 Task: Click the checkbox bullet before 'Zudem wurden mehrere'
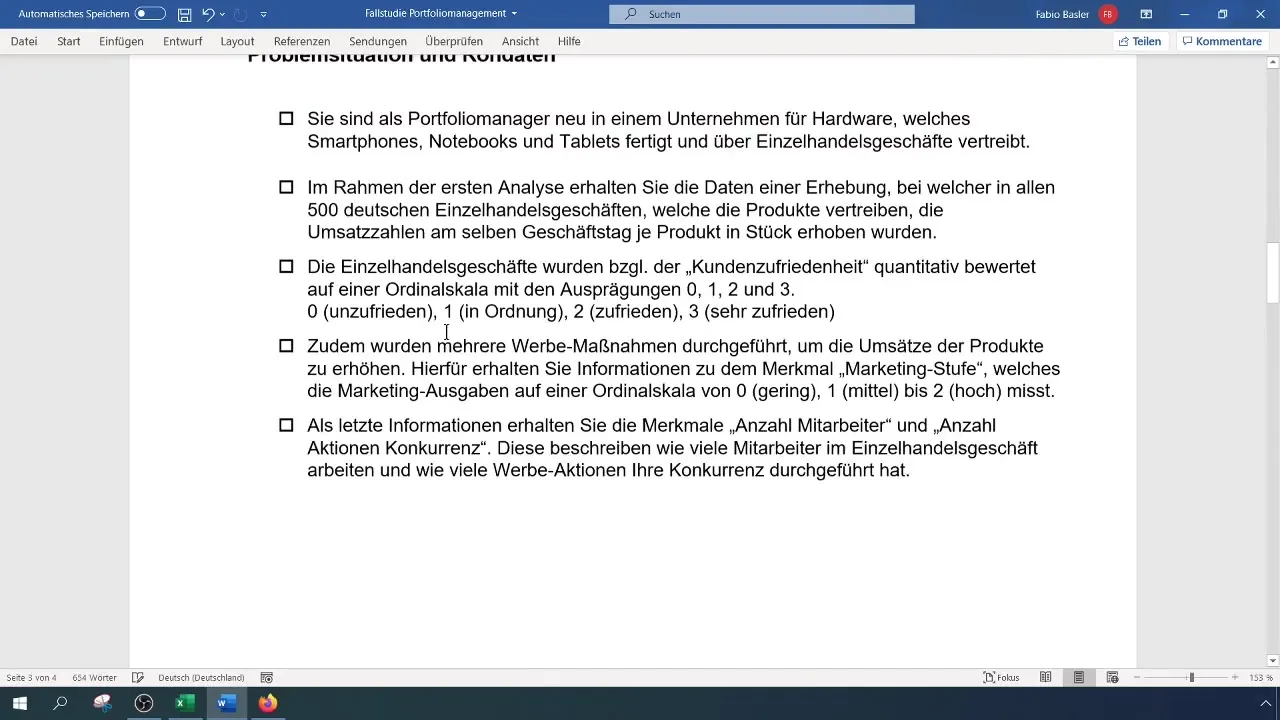[x=286, y=346]
